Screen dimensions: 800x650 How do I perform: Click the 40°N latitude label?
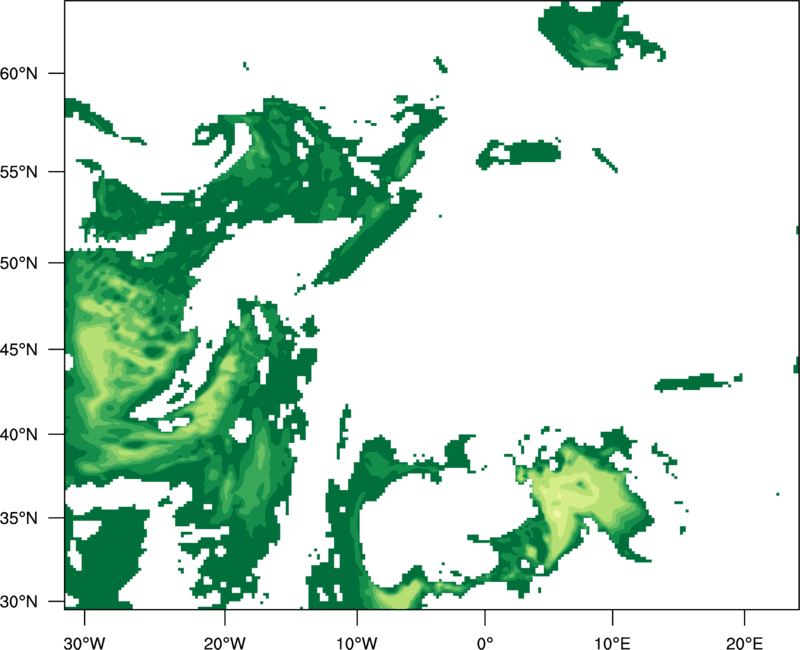tap(19, 435)
